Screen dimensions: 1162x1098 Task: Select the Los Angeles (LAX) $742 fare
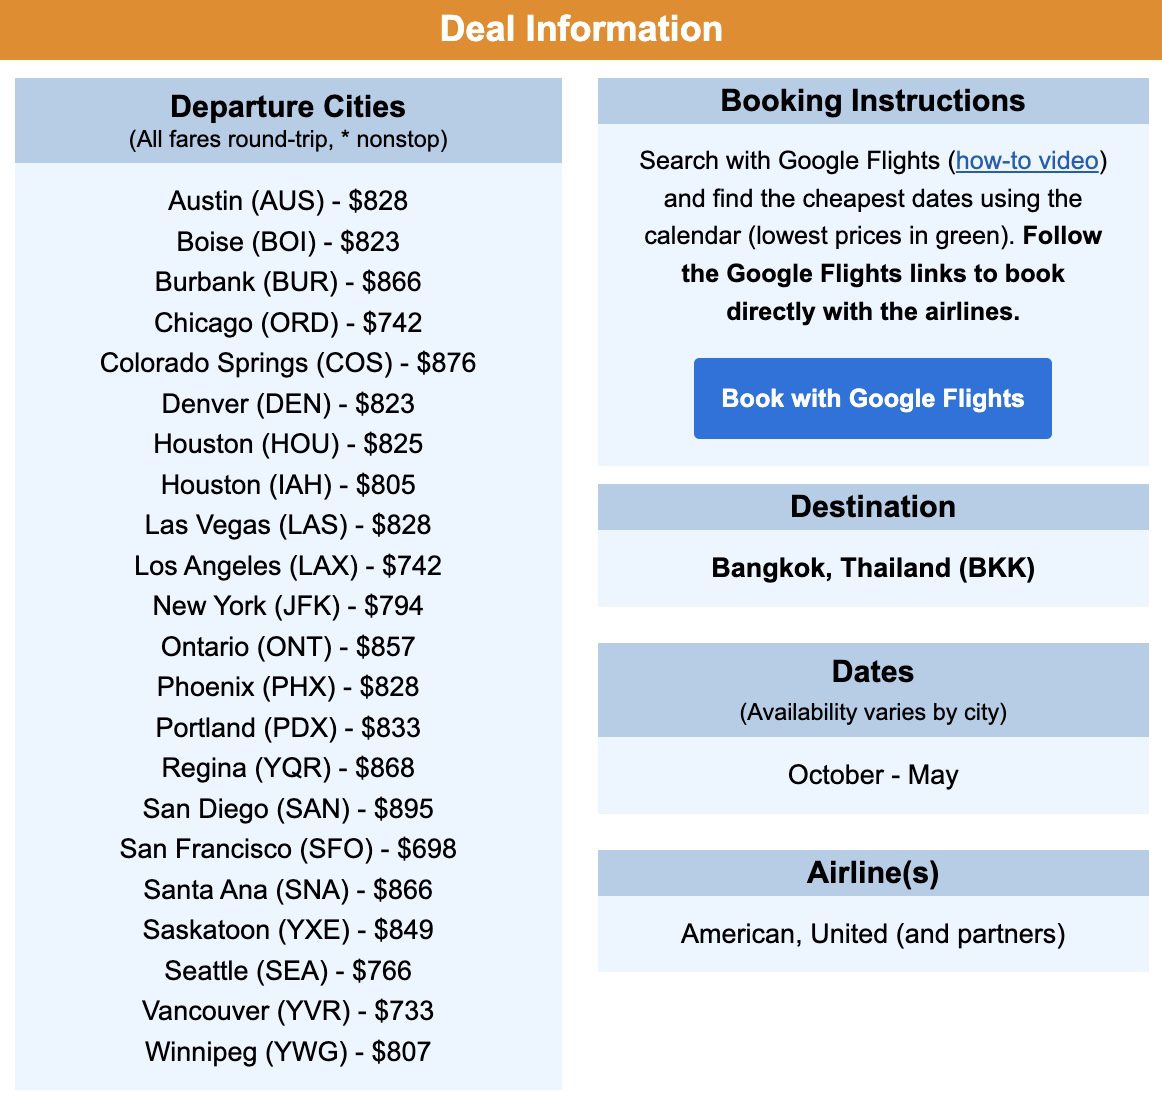(x=288, y=565)
